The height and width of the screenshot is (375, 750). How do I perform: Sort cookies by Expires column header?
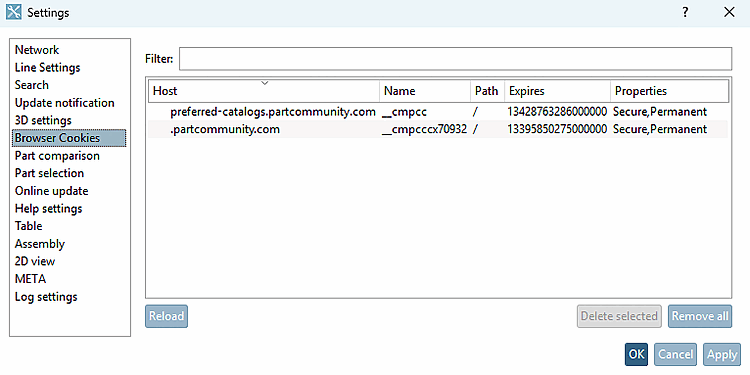pos(557,91)
